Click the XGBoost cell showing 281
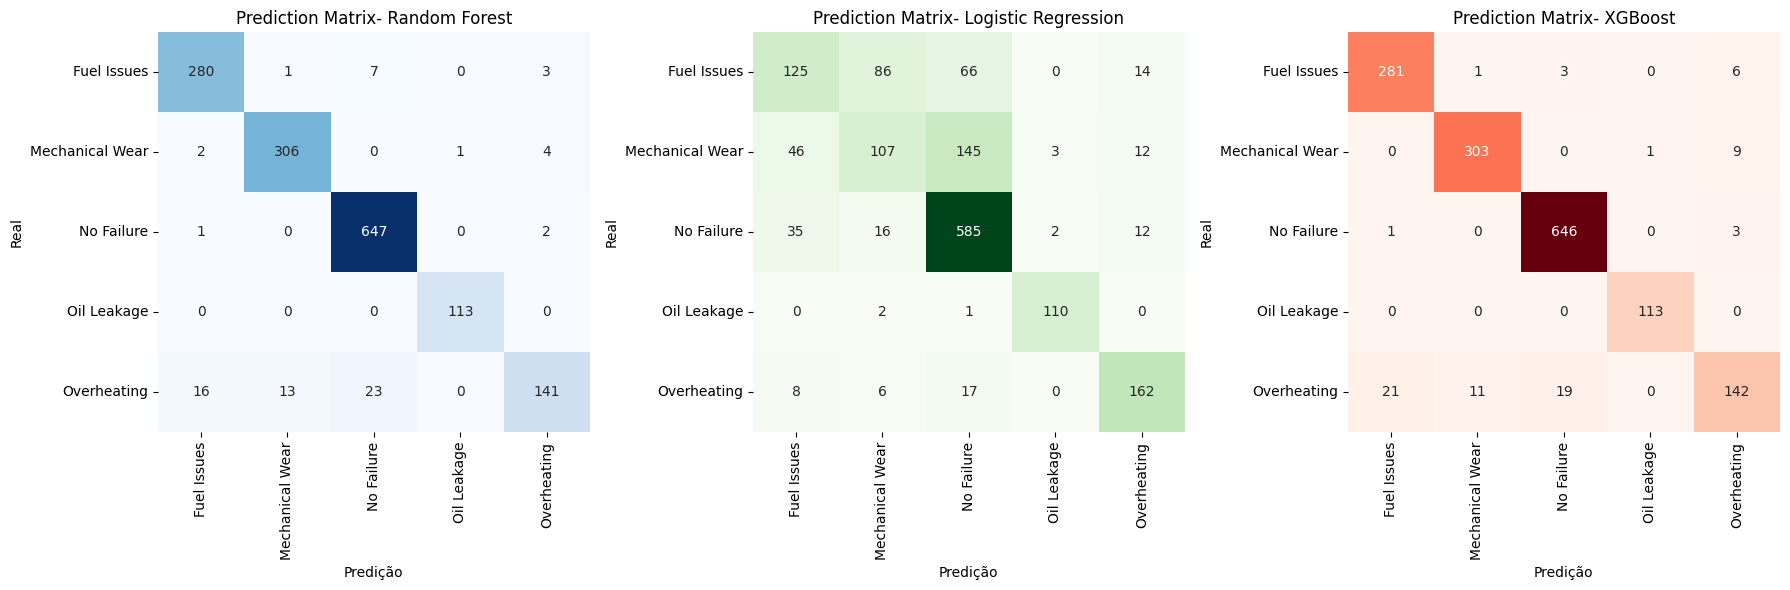The image size is (1790, 590). tap(1391, 72)
